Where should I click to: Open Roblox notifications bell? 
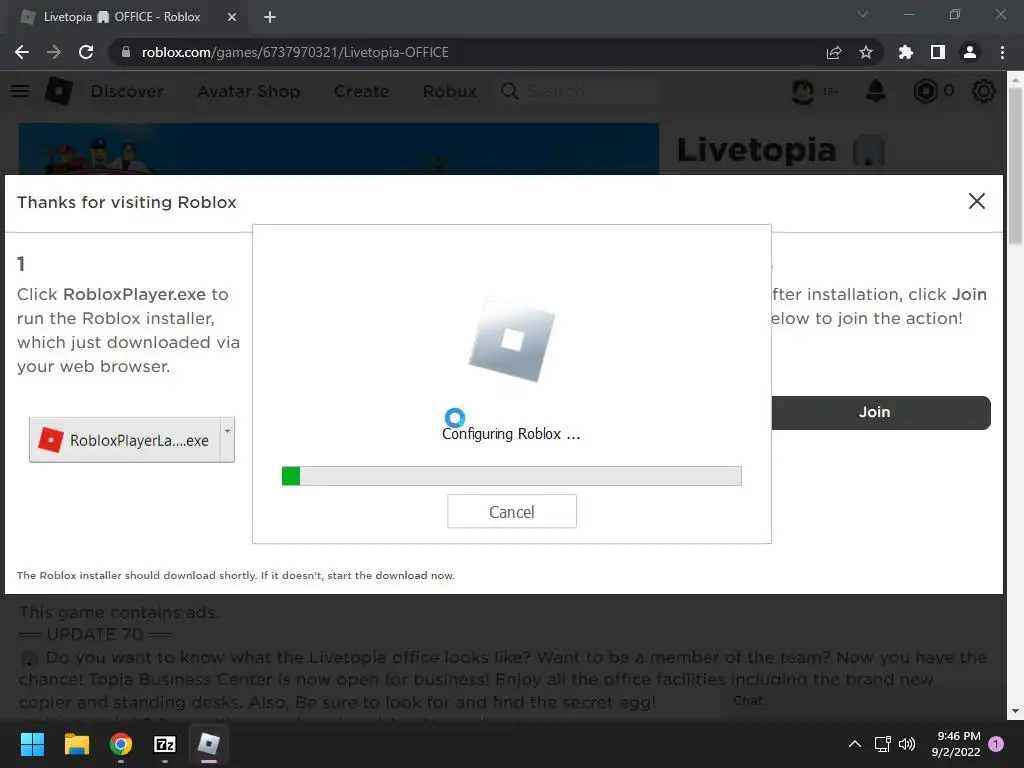(876, 91)
